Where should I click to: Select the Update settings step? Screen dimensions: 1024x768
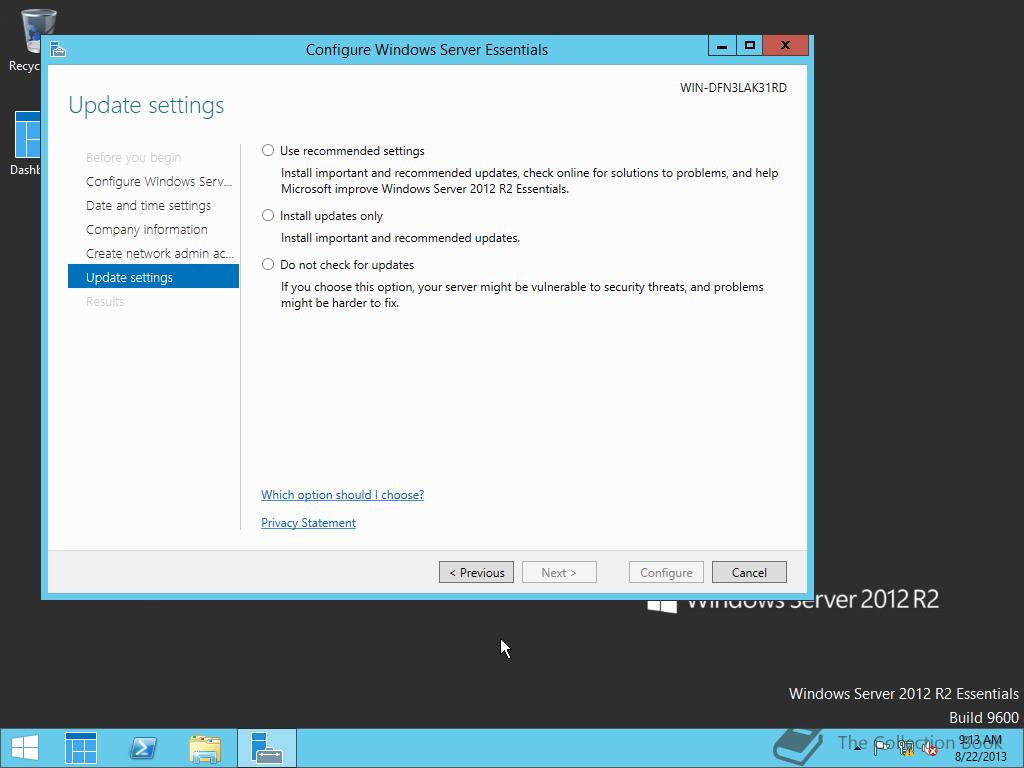coord(153,278)
